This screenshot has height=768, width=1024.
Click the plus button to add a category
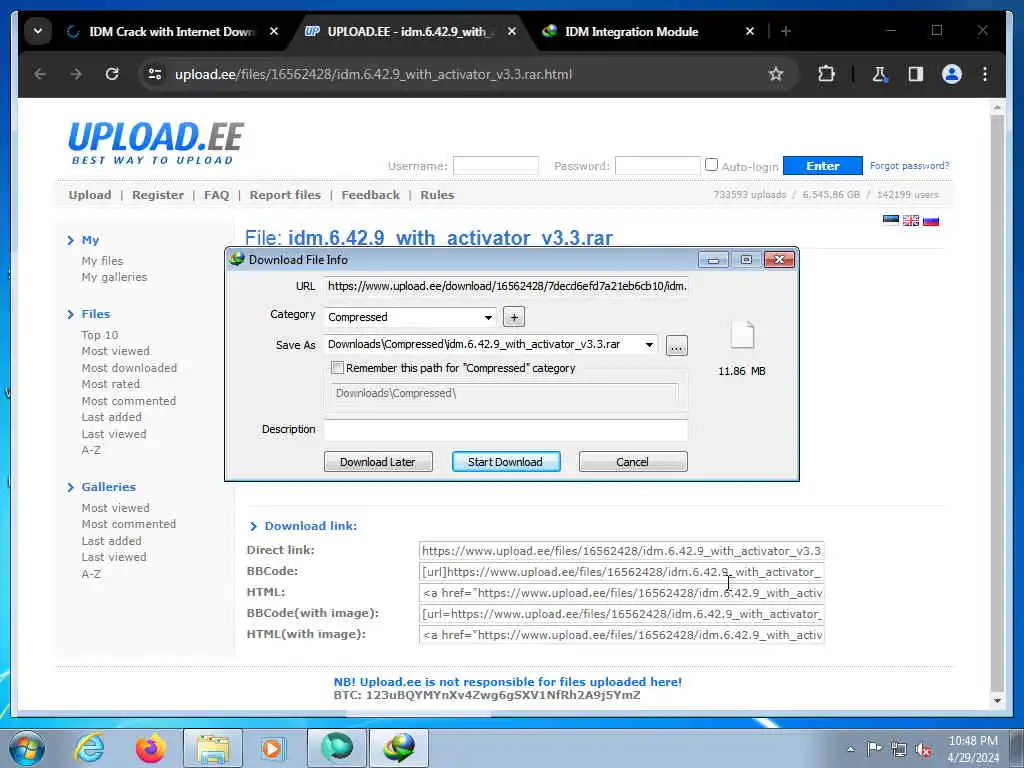[514, 317]
